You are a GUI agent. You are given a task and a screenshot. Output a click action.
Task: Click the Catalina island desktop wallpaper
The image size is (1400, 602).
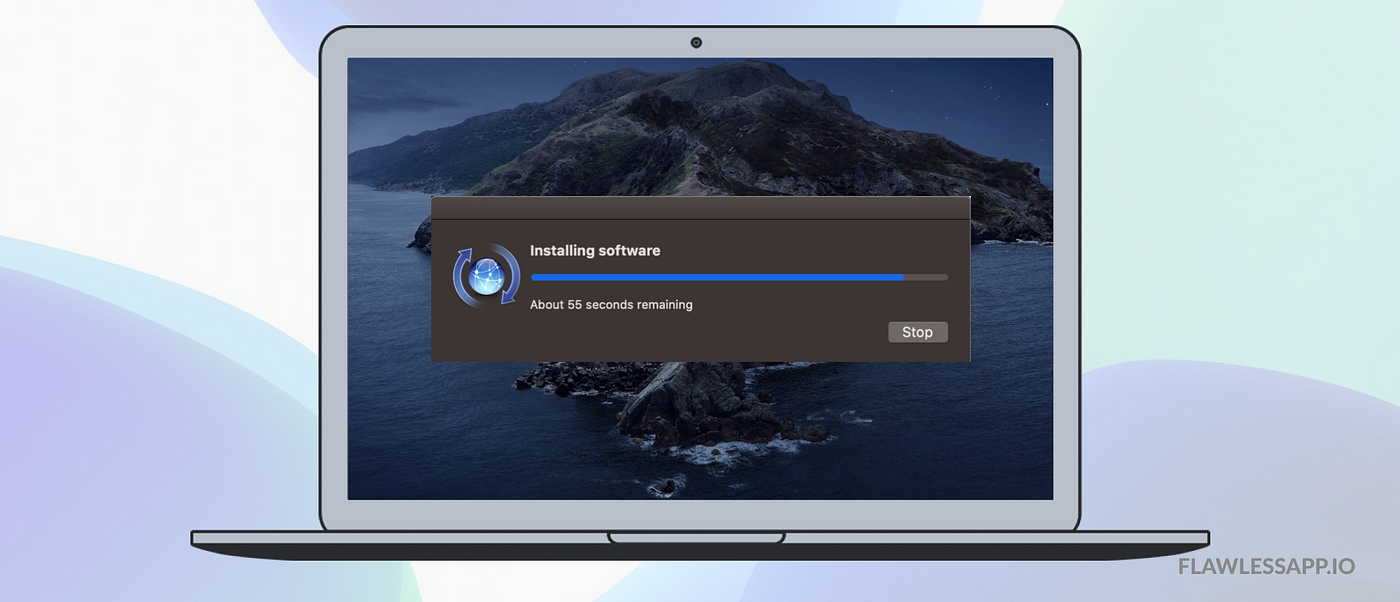700,130
